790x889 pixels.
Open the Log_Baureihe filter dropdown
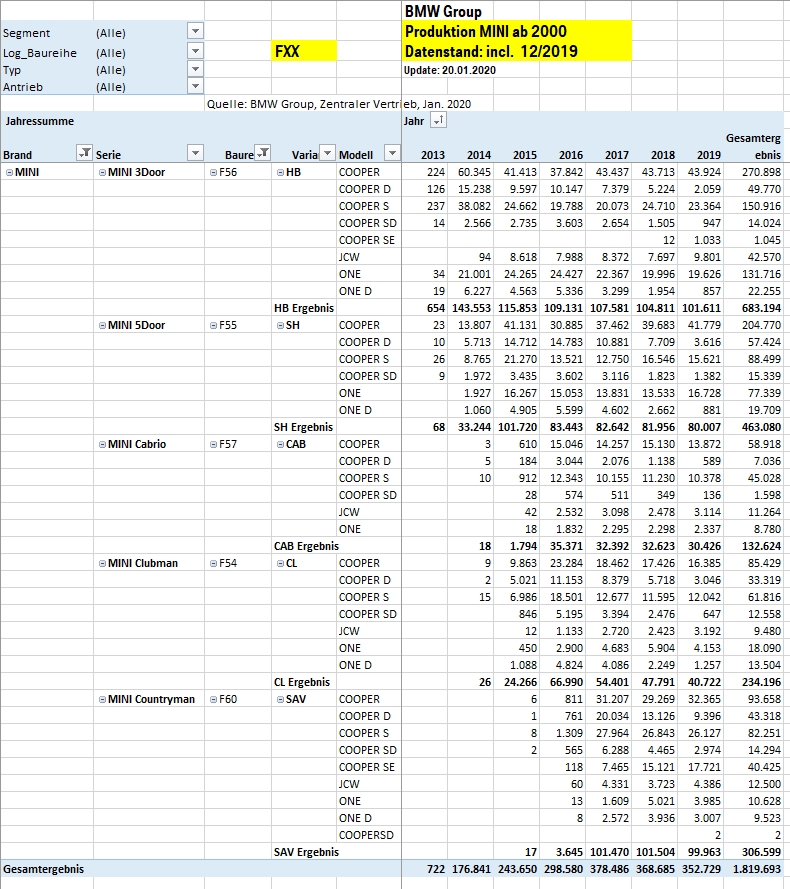[x=195, y=51]
